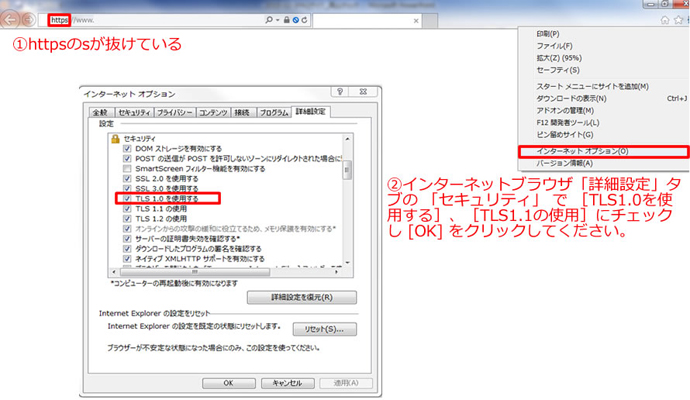Screen dimensions: 690x400
Task: Expand the ファイル(F) submenu
Action: [x=555, y=45]
